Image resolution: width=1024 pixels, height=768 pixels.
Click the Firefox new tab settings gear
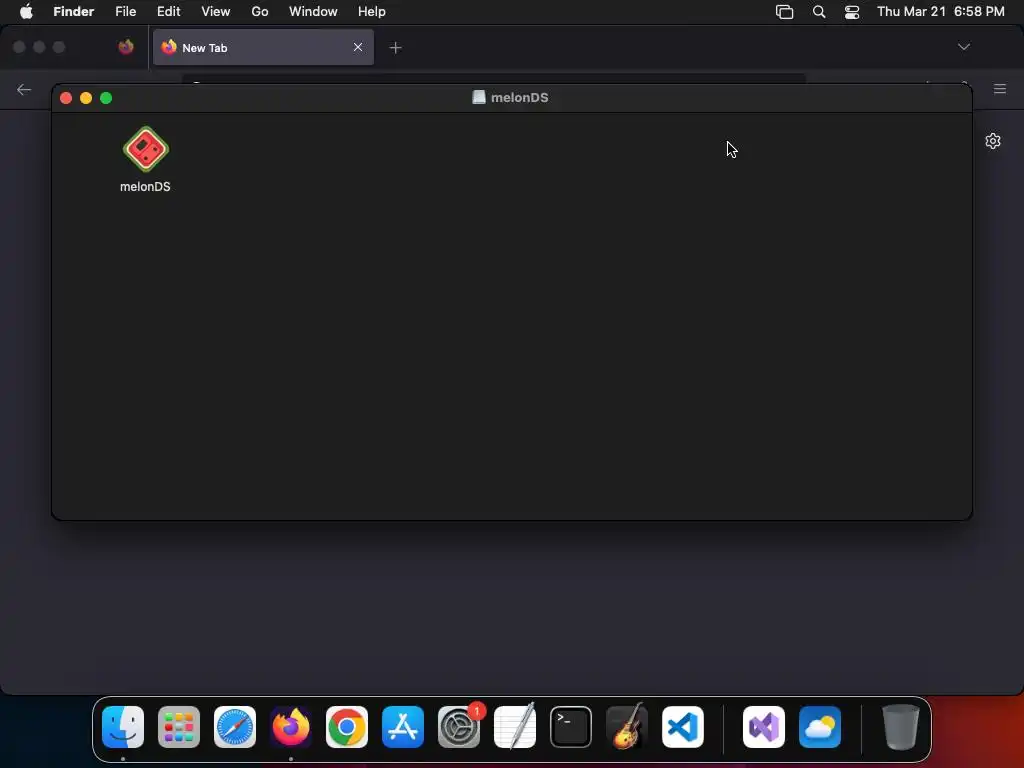(993, 141)
